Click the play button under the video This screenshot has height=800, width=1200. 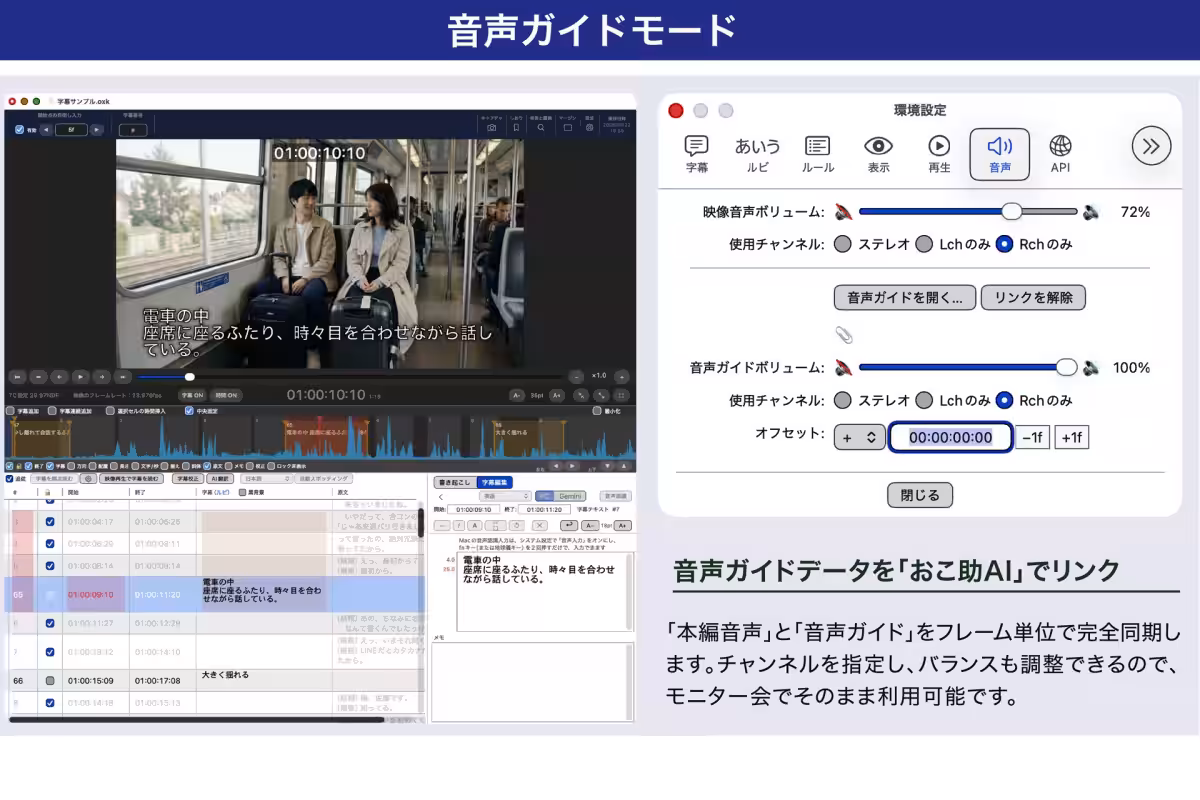point(80,377)
